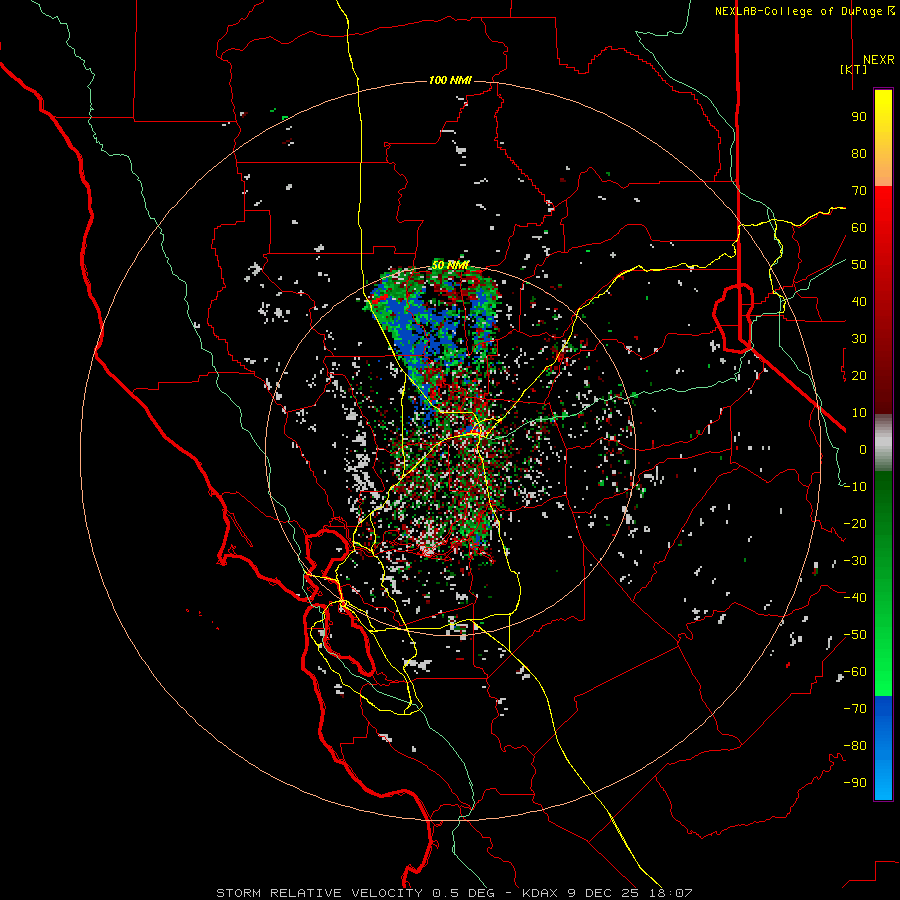
Task: Click the -40 legend value
Action: [x=855, y=598]
